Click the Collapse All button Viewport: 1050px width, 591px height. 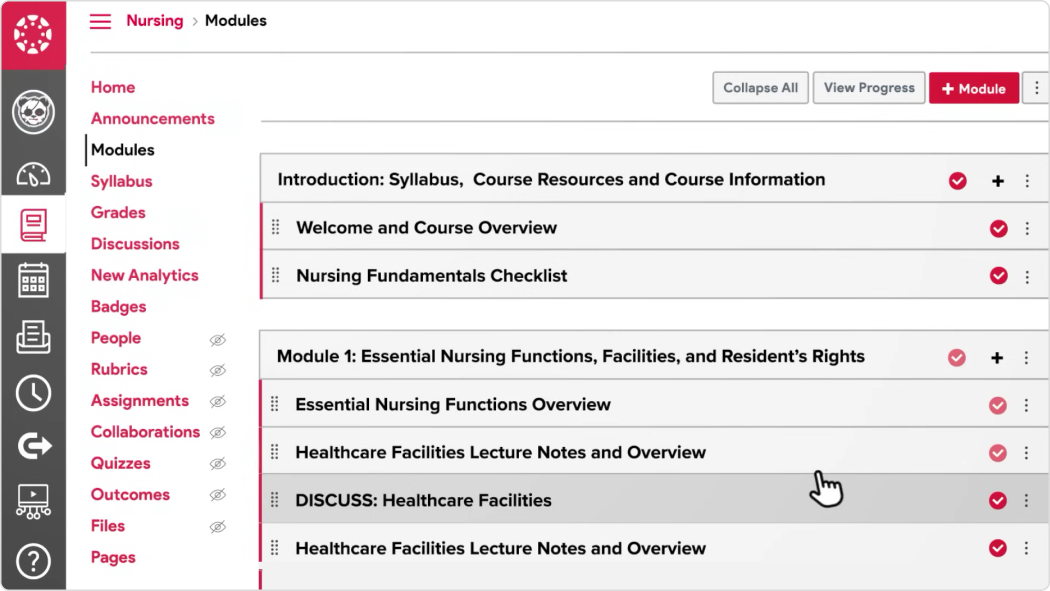[760, 88]
